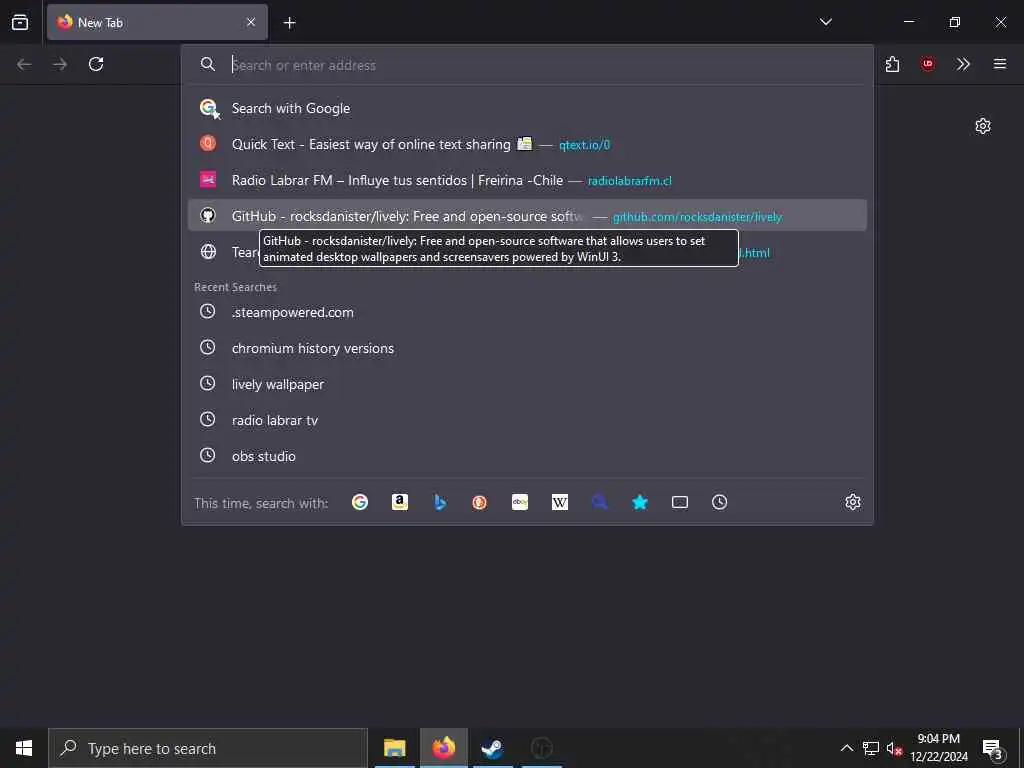
Task: Open the Firefox hamburger application menu
Action: click(1000, 64)
